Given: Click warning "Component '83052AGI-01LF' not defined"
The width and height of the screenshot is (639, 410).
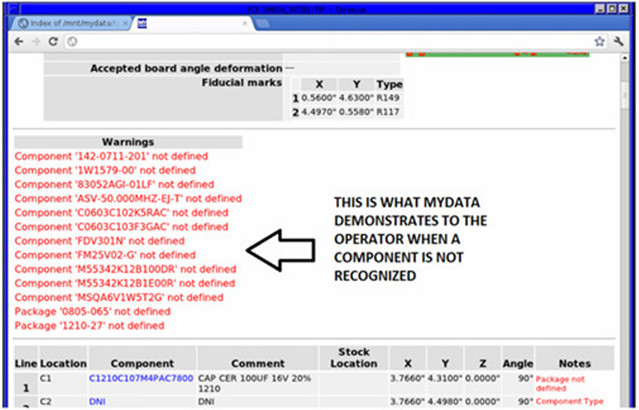Looking at the screenshot, I should tap(115, 184).
